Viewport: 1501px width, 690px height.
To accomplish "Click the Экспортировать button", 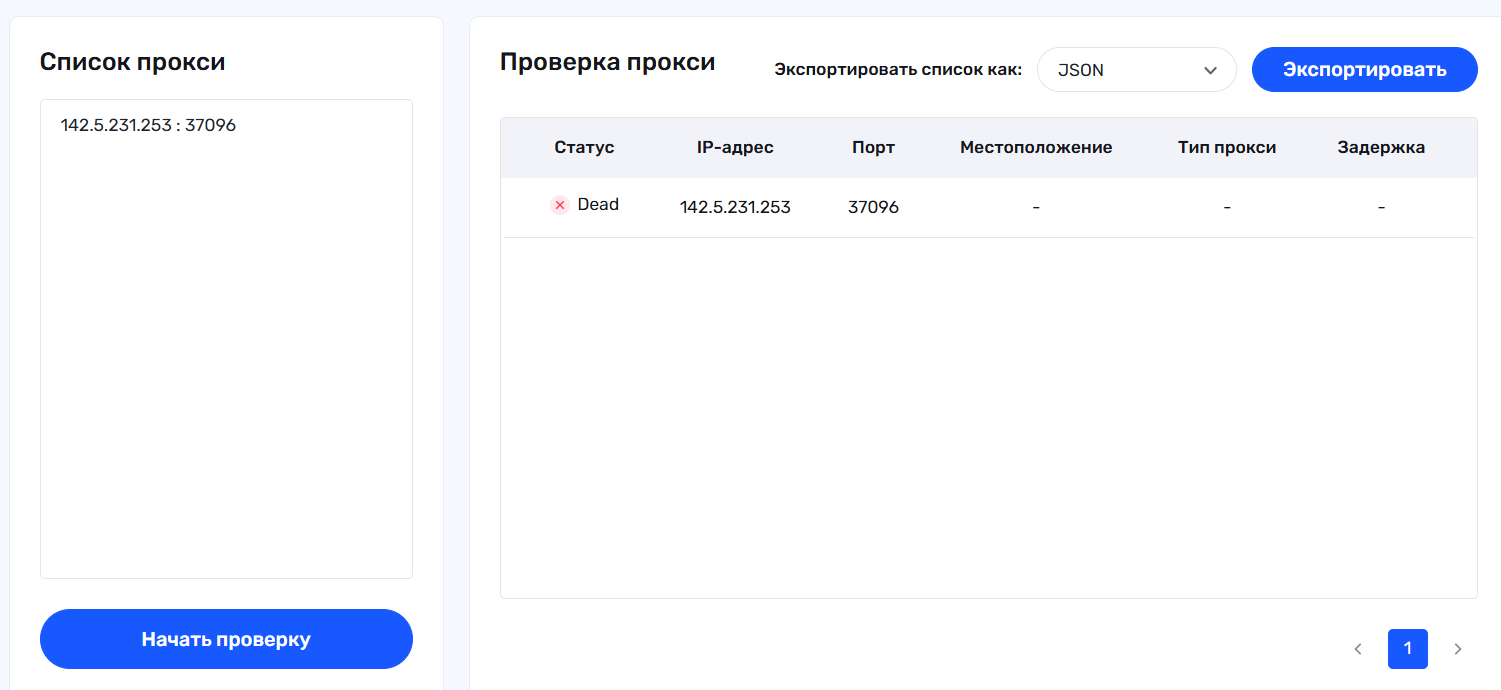I will [1364, 70].
